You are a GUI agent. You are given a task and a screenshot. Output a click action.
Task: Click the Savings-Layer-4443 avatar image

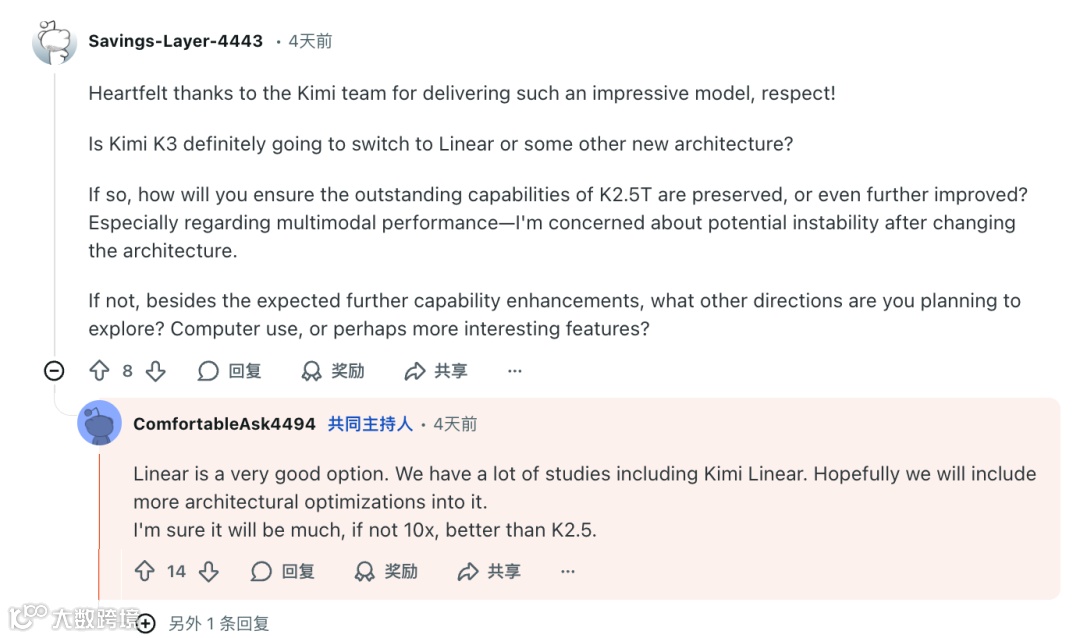click(54, 42)
